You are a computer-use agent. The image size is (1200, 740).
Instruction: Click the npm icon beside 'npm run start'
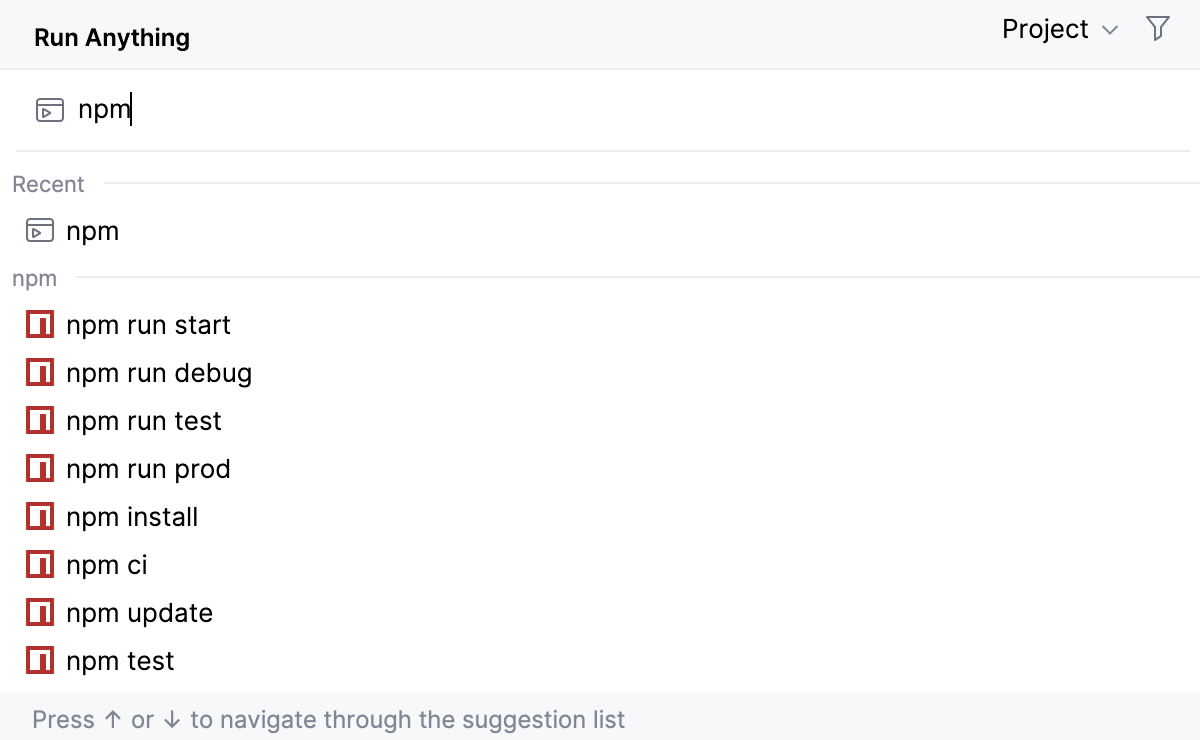click(x=39, y=324)
